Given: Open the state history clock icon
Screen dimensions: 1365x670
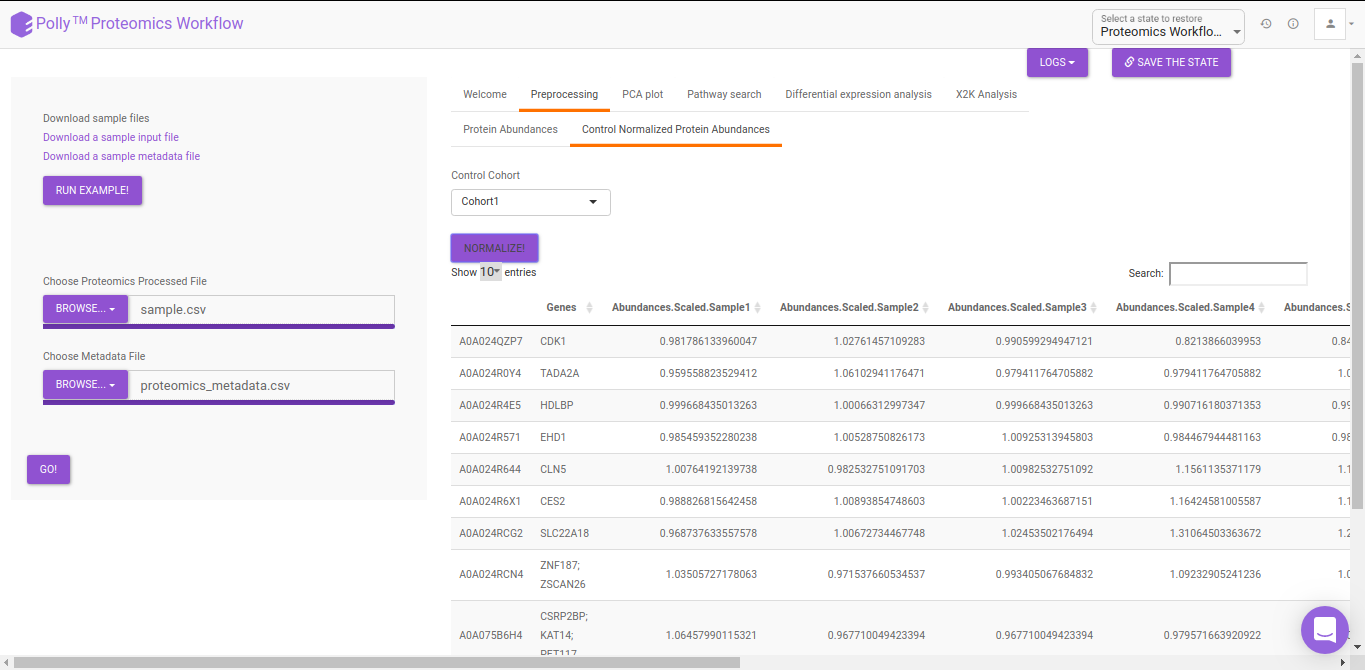Looking at the screenshot, I should click(x=1266, y=24).
